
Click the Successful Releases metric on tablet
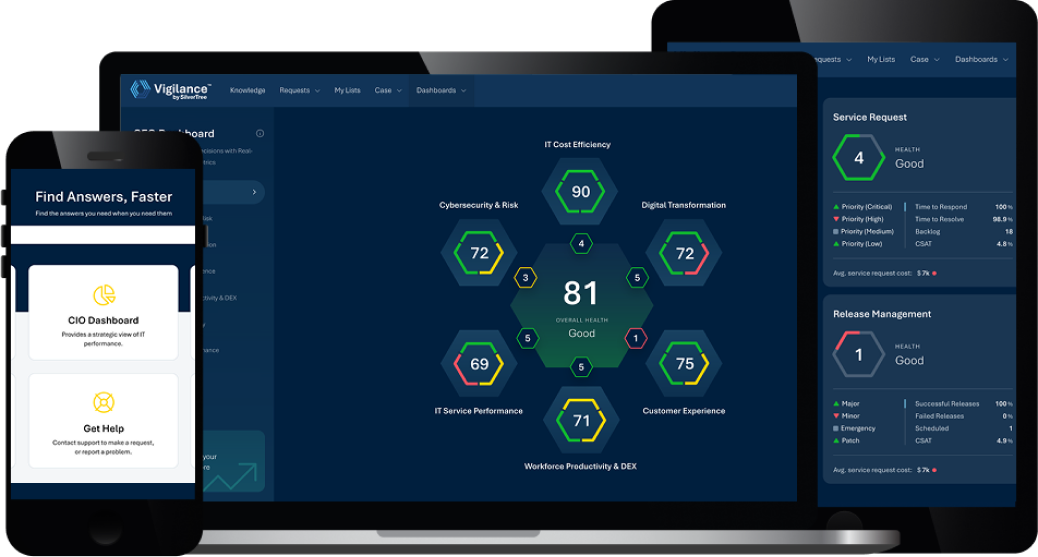964,403
